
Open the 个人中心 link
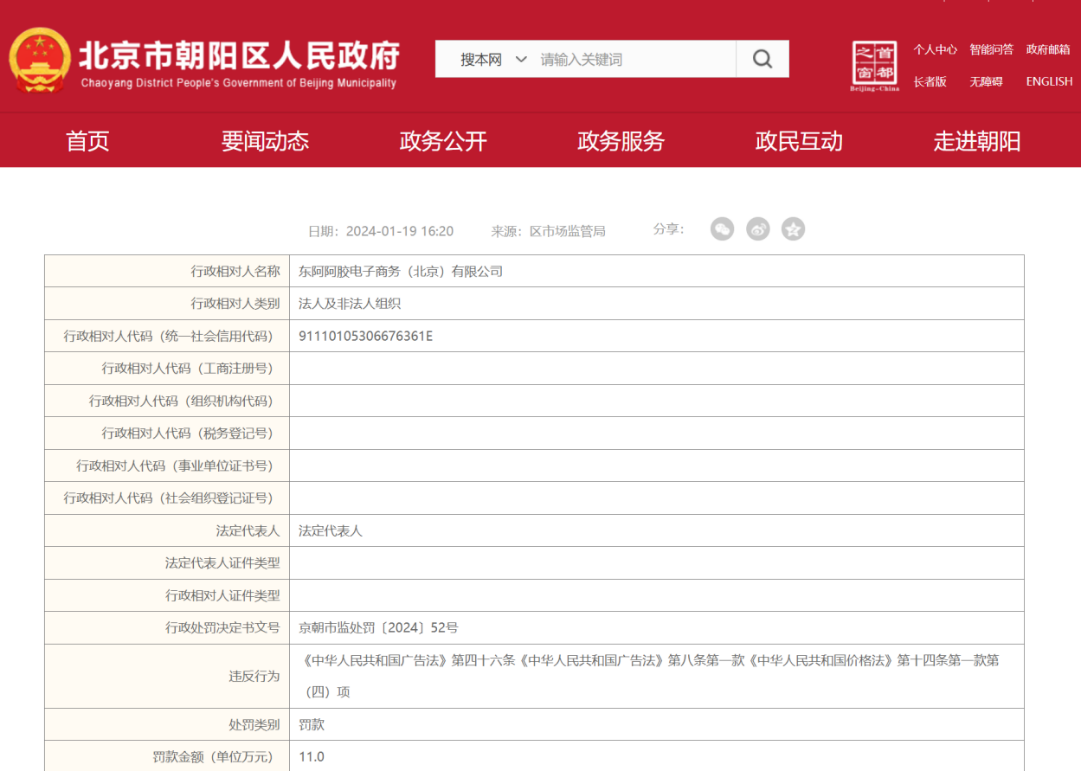(x=935, y=49)
